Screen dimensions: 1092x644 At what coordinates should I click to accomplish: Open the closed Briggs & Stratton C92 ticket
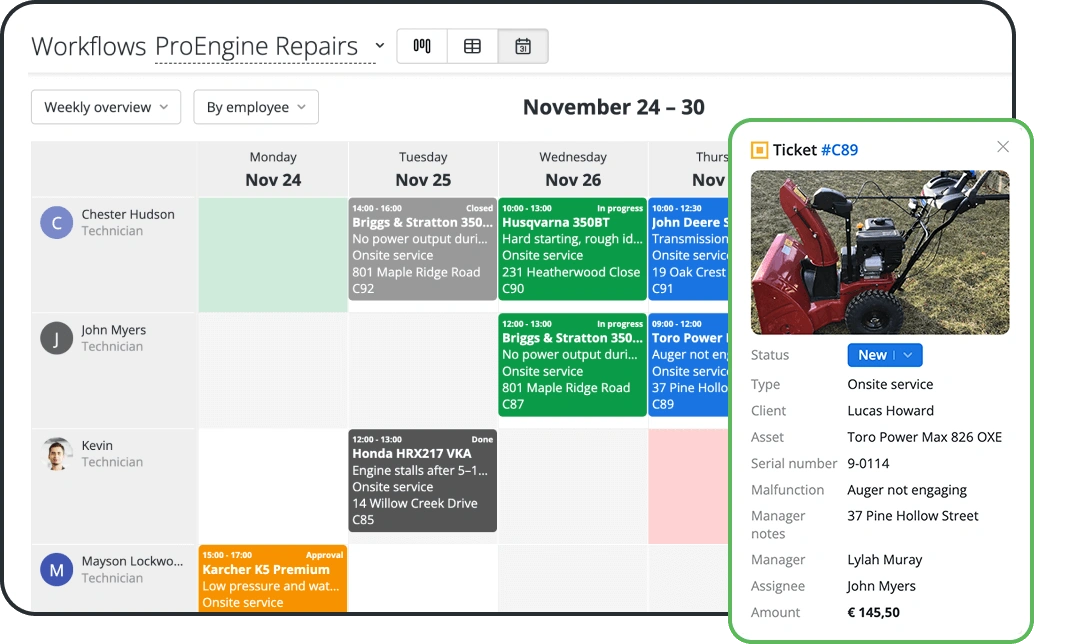pyautogui.click(x=422, y=249)
